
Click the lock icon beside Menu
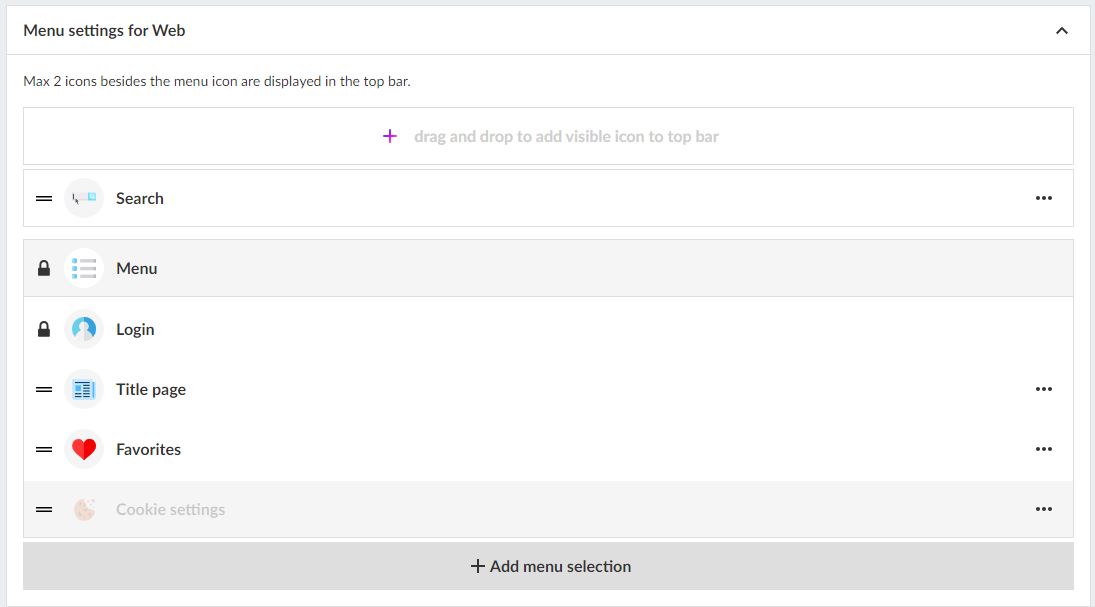44,268
